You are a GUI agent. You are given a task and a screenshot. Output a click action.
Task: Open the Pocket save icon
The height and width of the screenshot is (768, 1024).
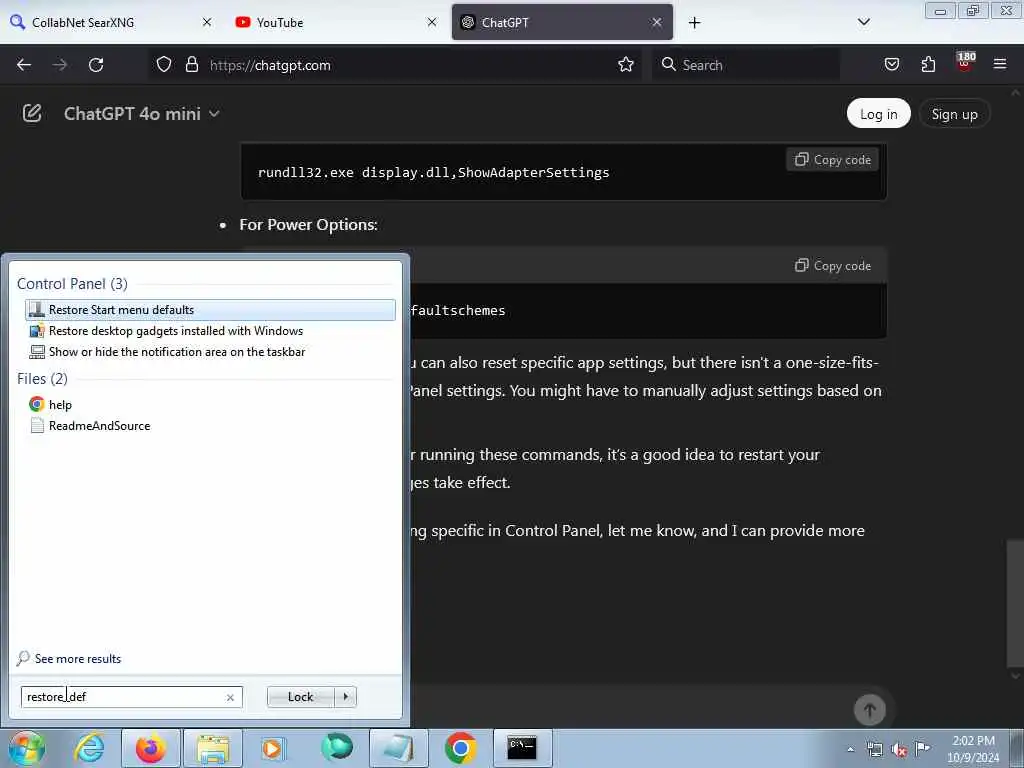click(892, 64)
